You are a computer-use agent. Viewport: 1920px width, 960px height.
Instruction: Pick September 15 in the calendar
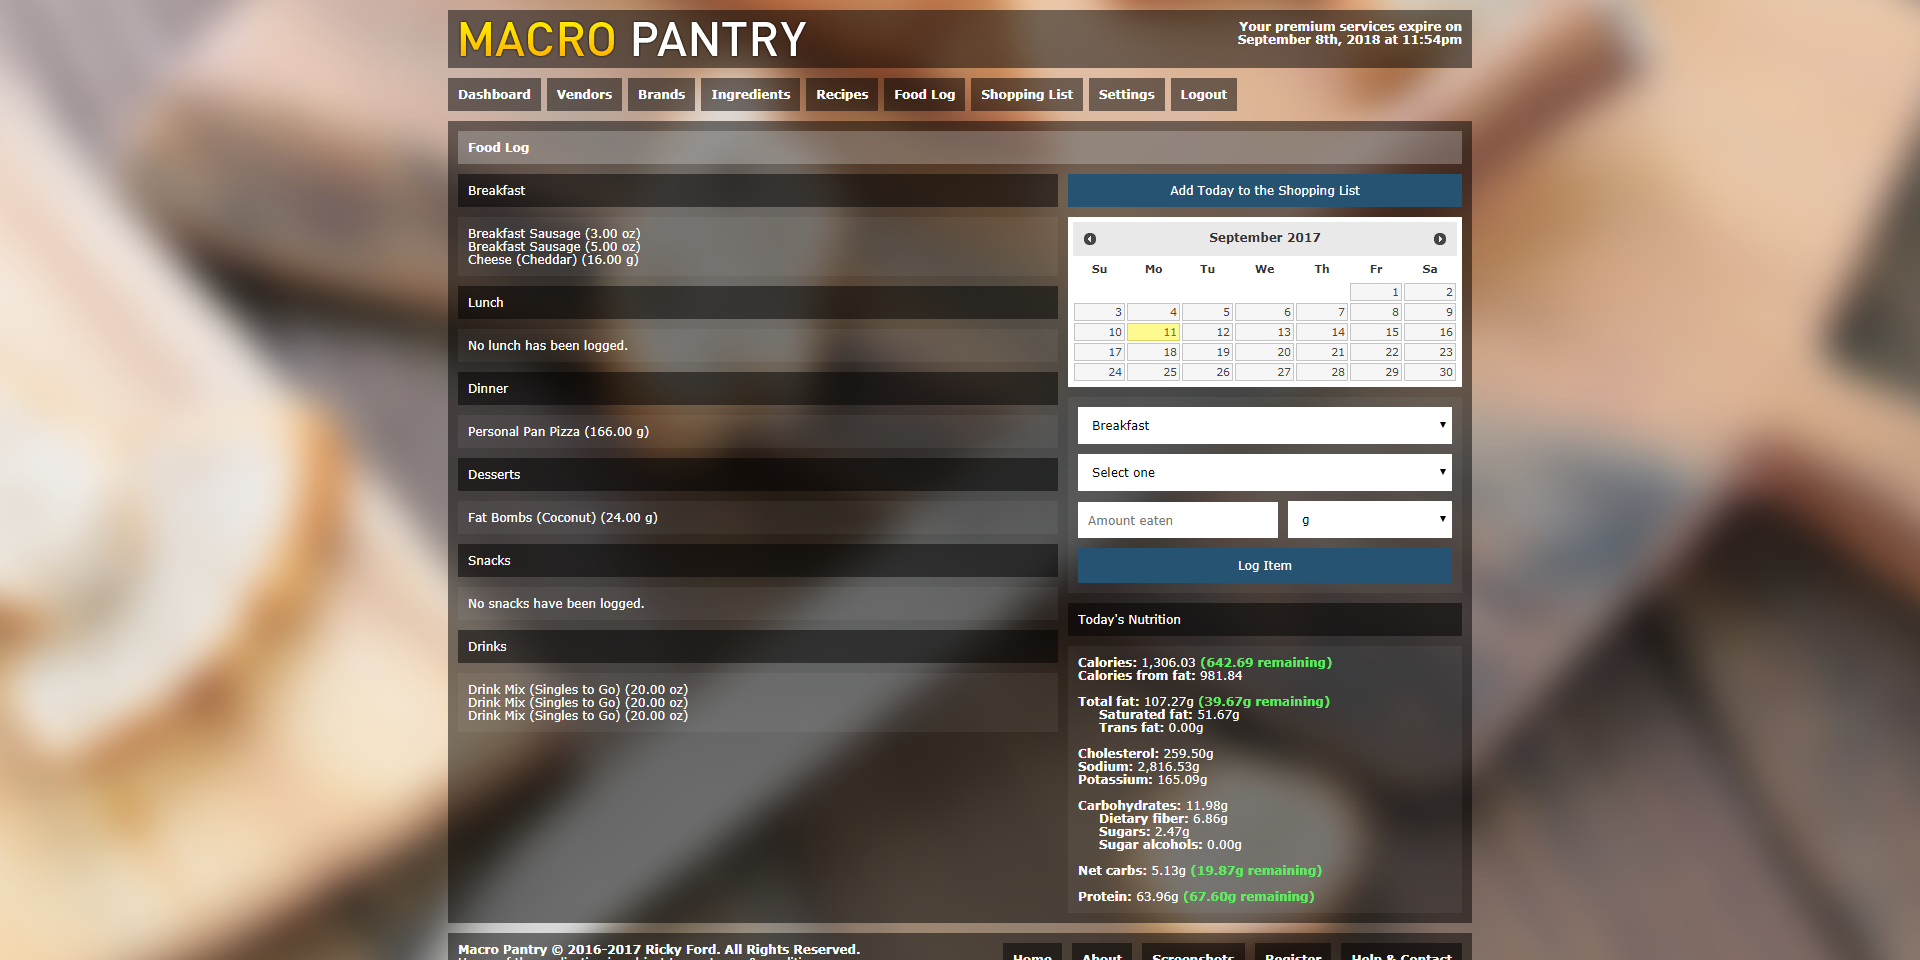pos(1376,332)
